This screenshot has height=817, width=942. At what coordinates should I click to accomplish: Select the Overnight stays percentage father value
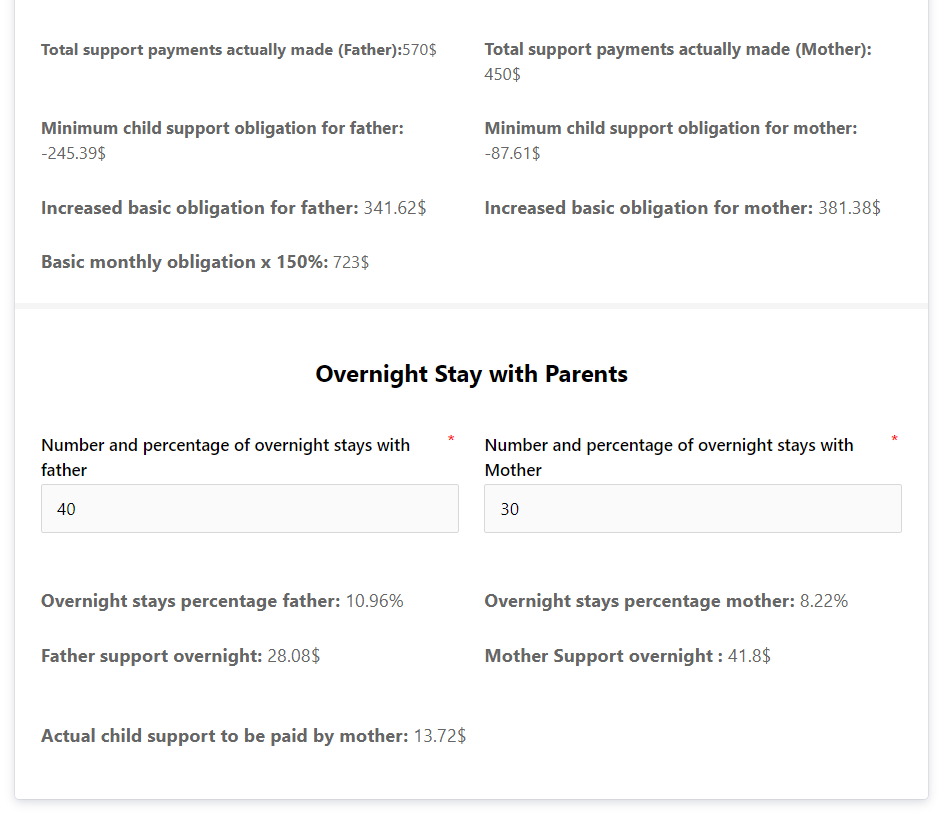coord(376,601)
